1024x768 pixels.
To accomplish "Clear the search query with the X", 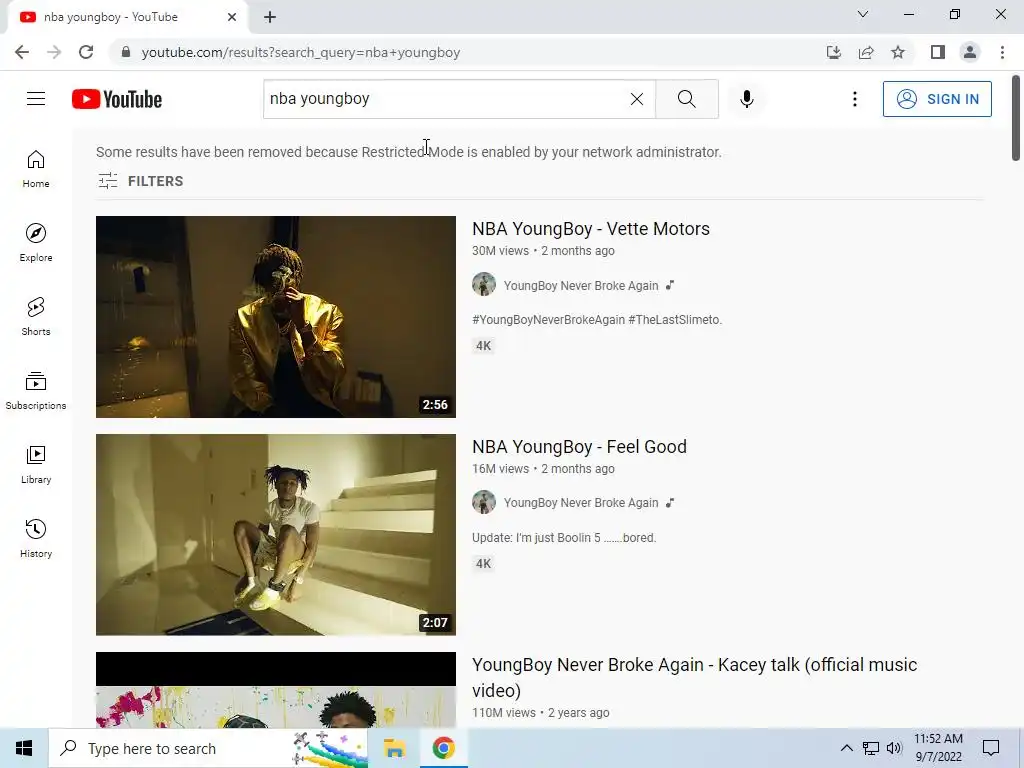I will tap(637, 99).
